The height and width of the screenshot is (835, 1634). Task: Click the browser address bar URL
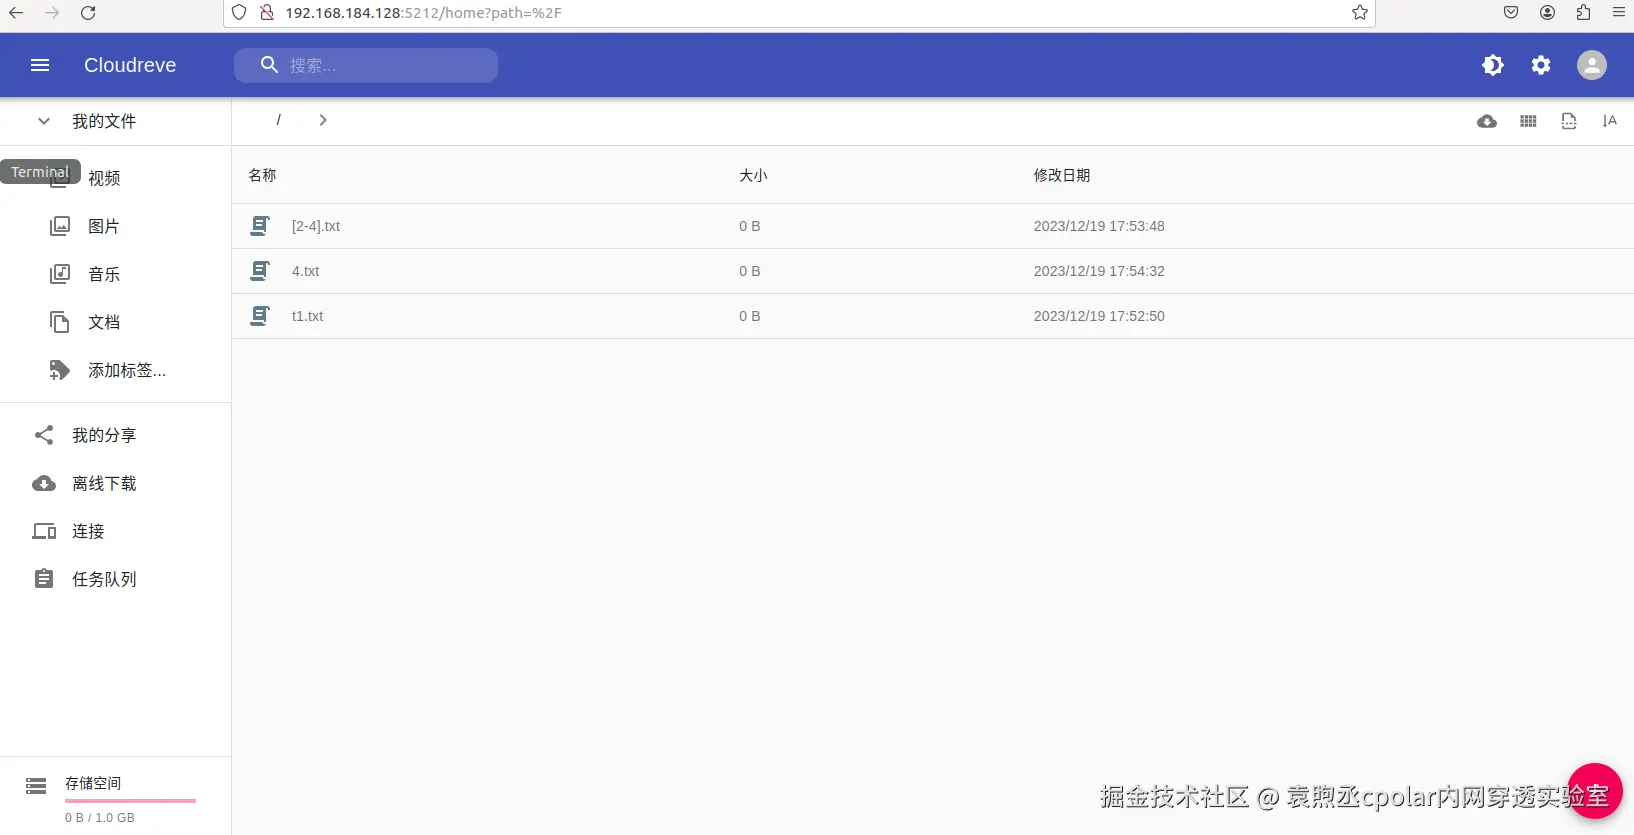pyautogui.click(x=423, y=13)
